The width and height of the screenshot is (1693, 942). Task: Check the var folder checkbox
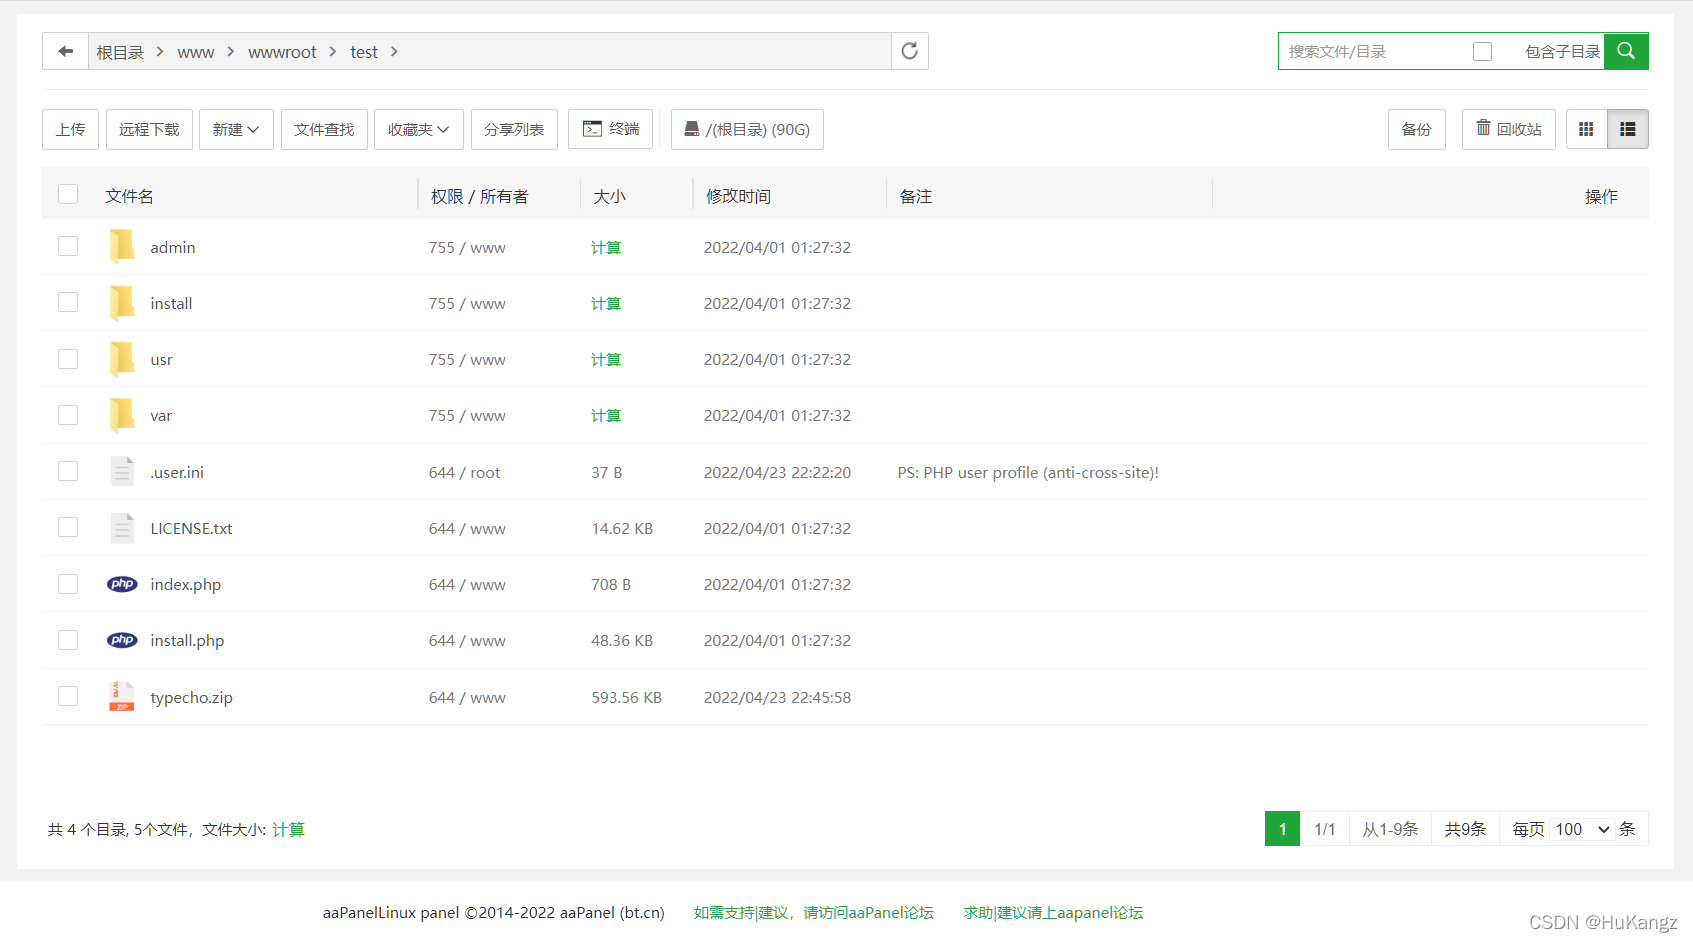pos(68,414)
